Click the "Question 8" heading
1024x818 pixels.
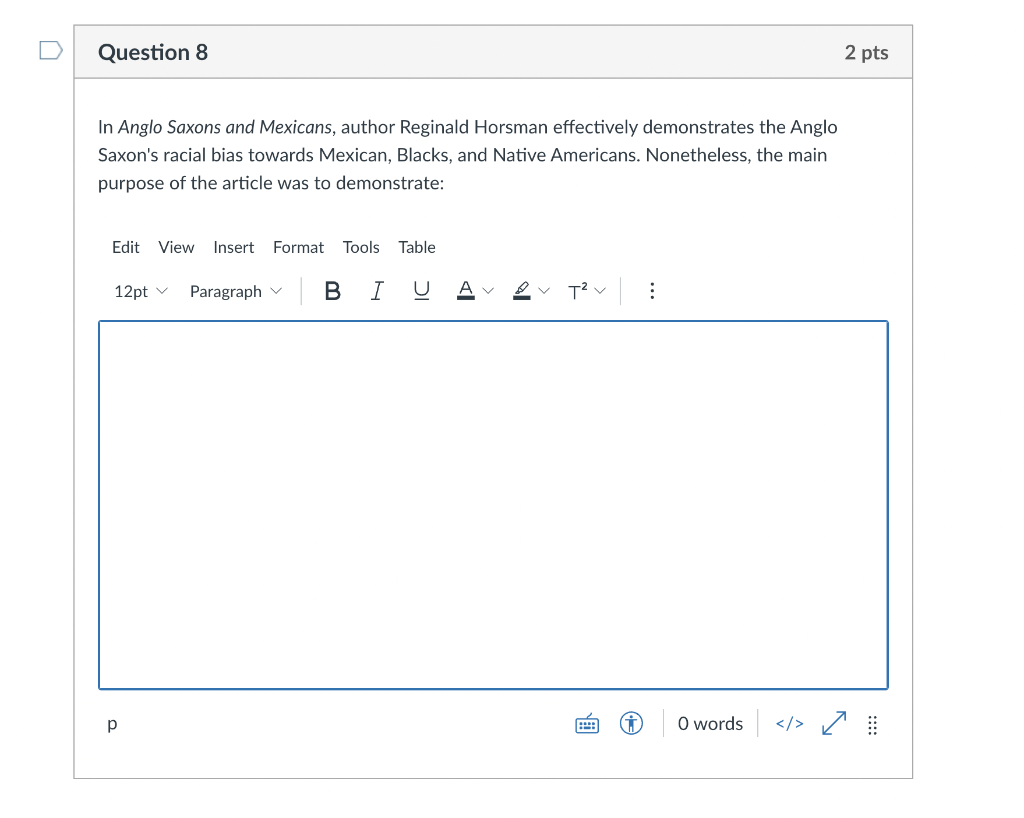153,52
